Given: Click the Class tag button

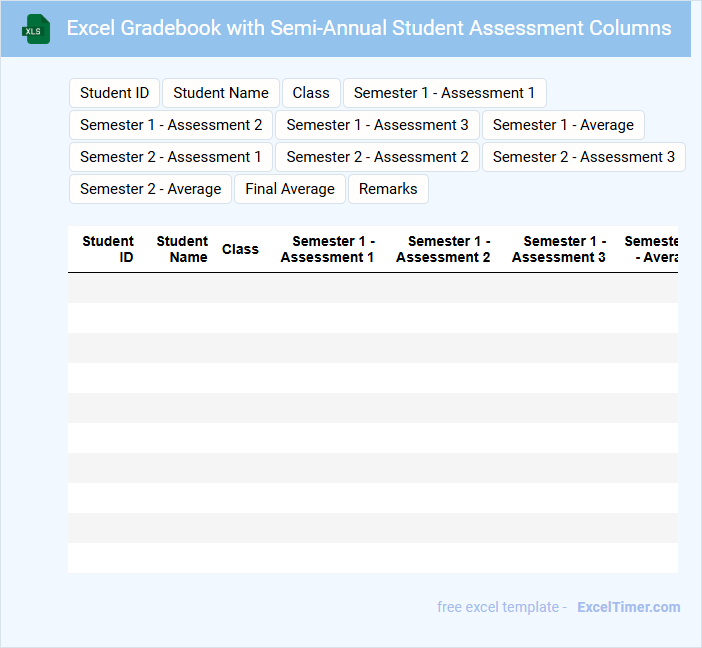Looking at the screenshot, I should click(311, 93).
